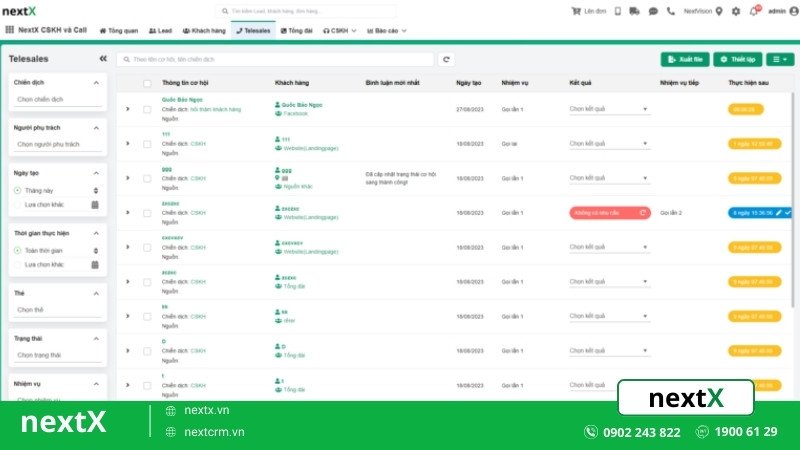Open the chat messages icon
This screenshot has width=800, height=450.
pyautogui.click(x=653, y=11)
